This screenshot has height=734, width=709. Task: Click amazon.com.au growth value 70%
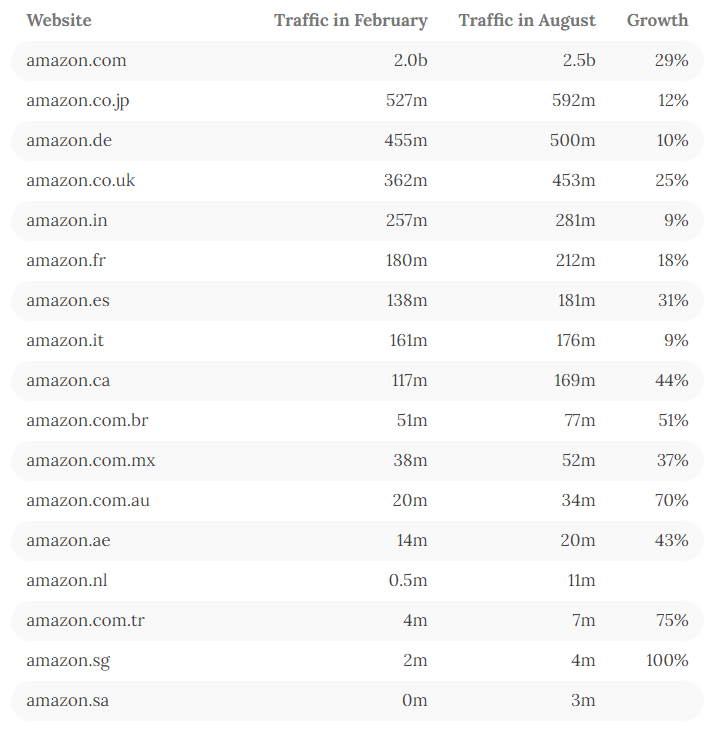pos(672,500)
